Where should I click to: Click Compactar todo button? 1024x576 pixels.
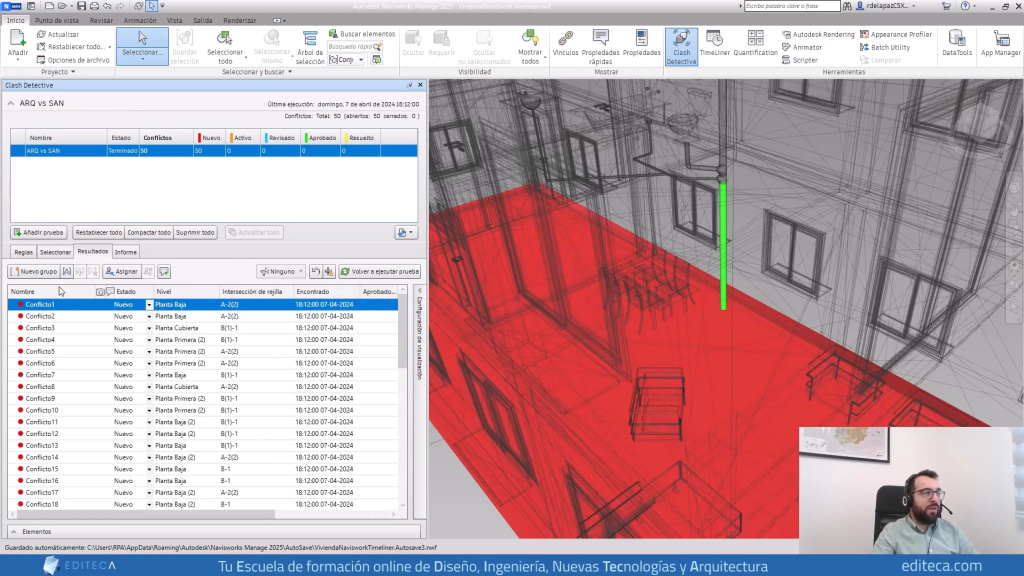coord(149,232)
